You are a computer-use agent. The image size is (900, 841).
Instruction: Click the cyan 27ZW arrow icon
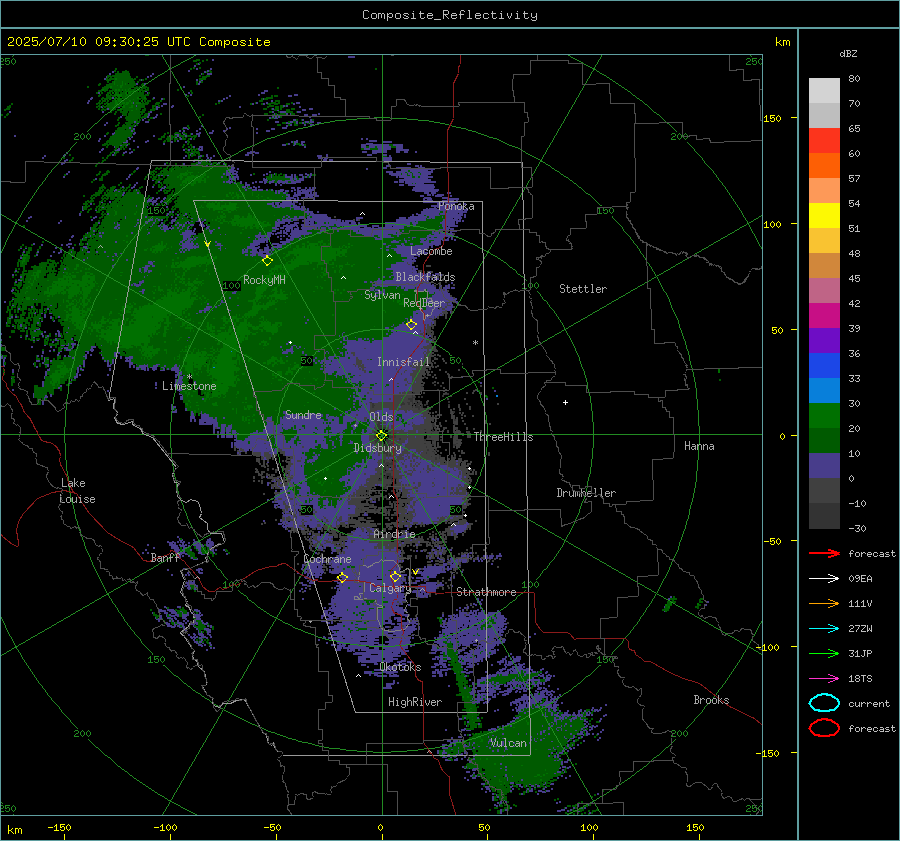pos(824,629)
